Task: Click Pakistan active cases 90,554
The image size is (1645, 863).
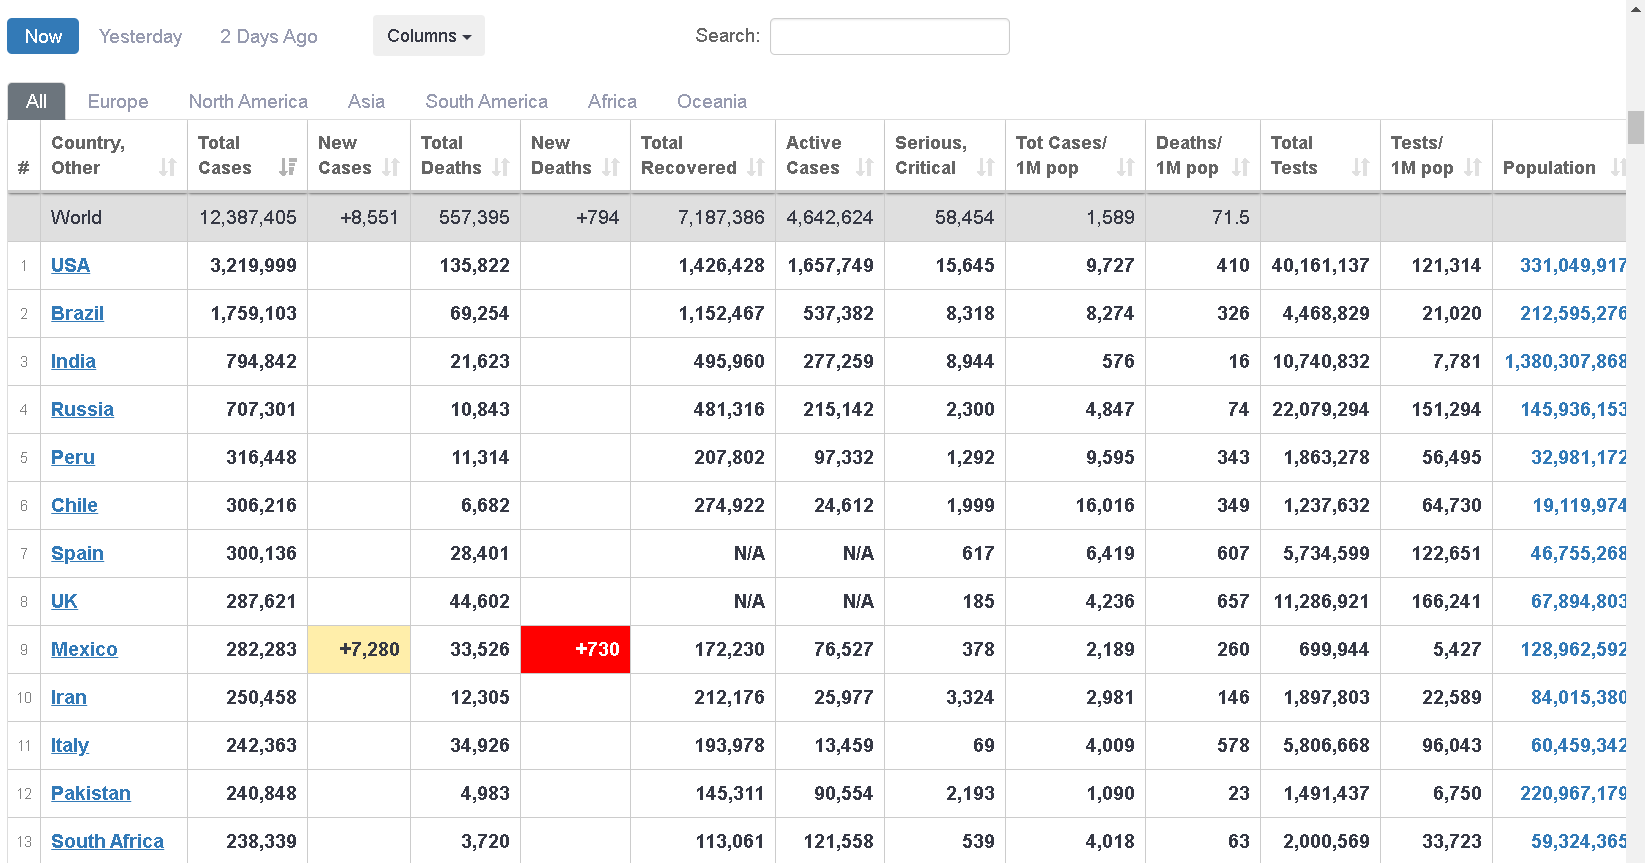Action: 843,793
